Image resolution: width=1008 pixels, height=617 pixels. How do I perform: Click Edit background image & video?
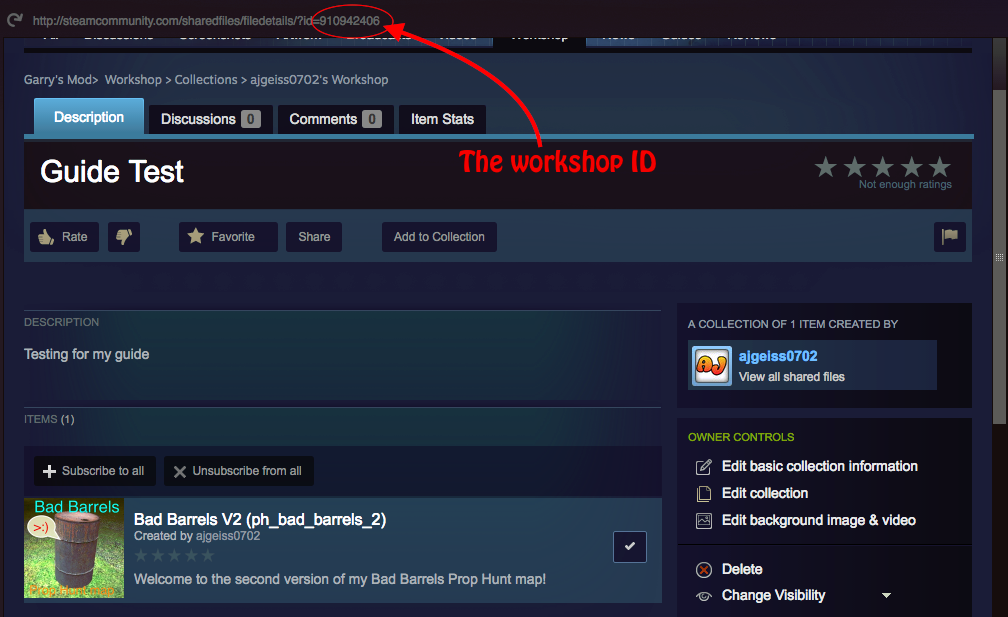(818, 521)
